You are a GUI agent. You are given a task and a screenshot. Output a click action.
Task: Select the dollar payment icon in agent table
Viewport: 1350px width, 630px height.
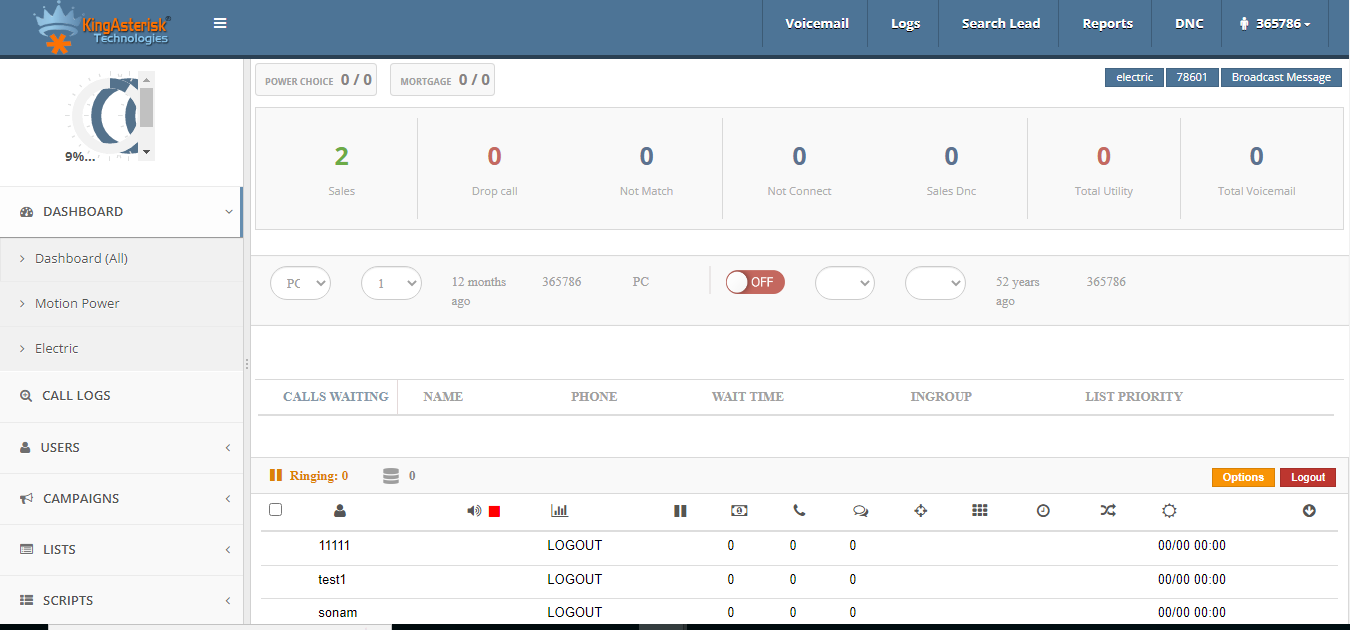click(739, 510)
